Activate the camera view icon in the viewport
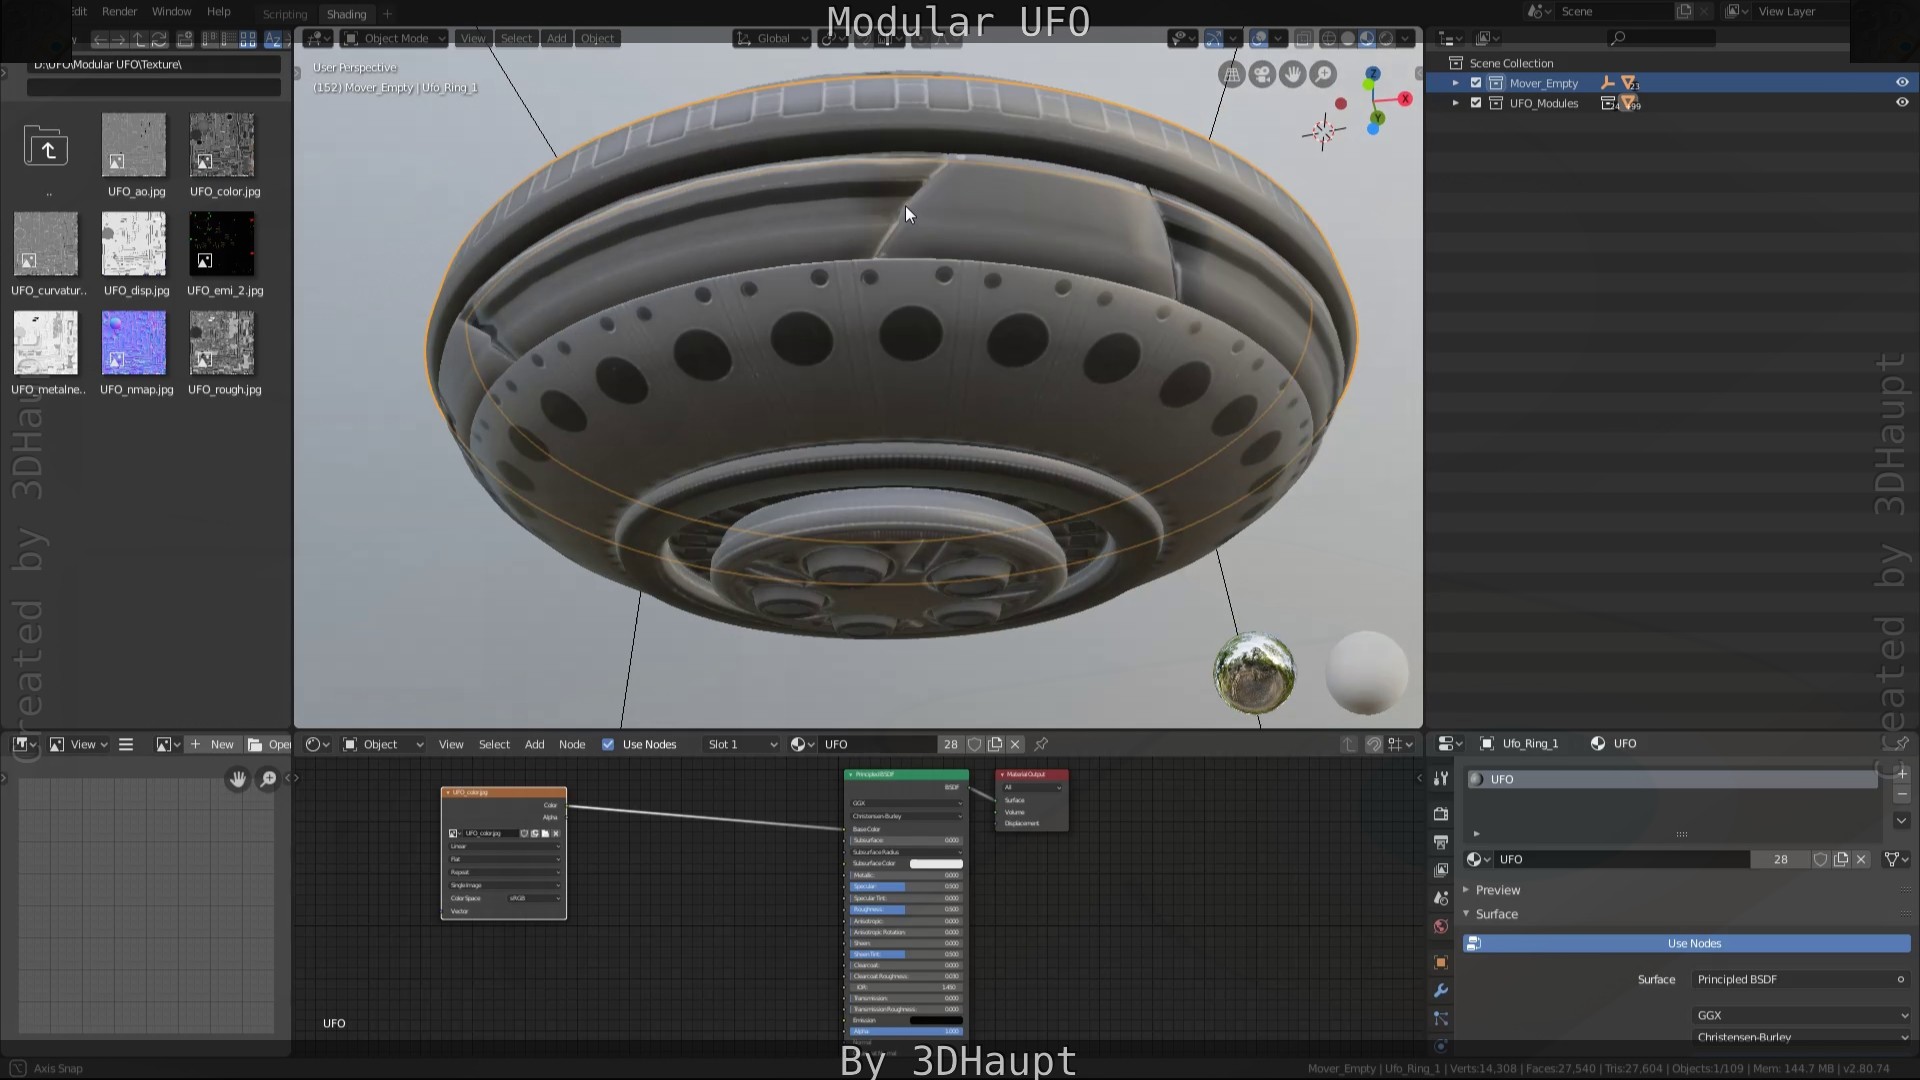This screenshot has height=1080, width=1920. click(x=1263, y=73)
